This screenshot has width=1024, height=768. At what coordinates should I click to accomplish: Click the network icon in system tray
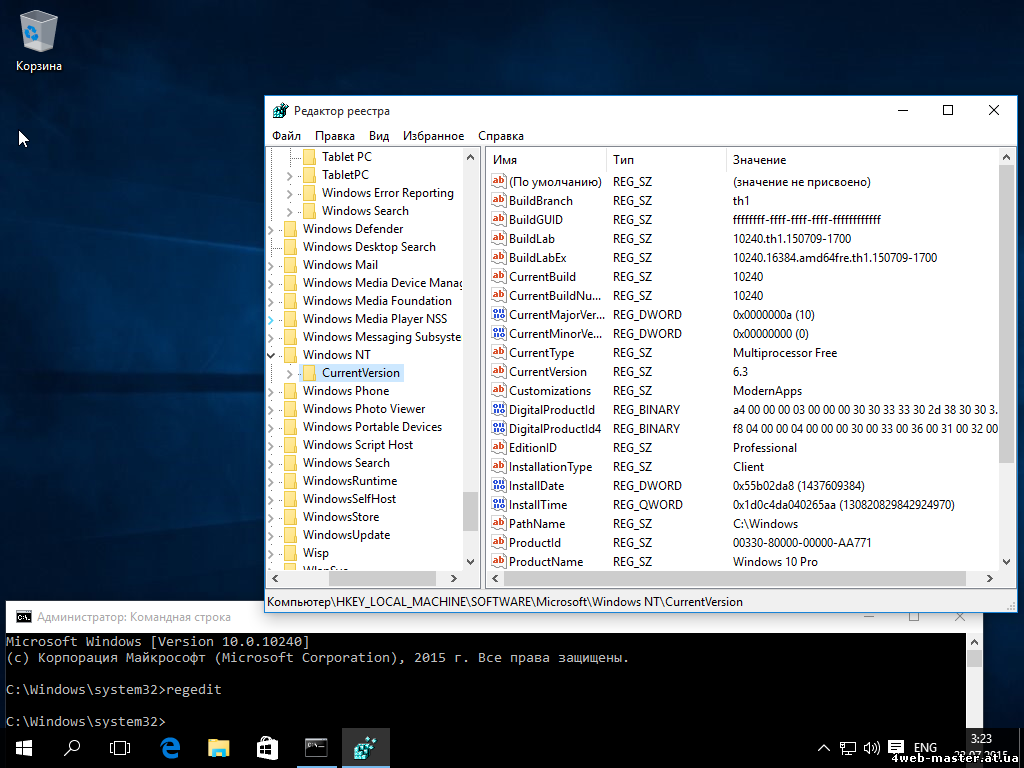[848, 748]
